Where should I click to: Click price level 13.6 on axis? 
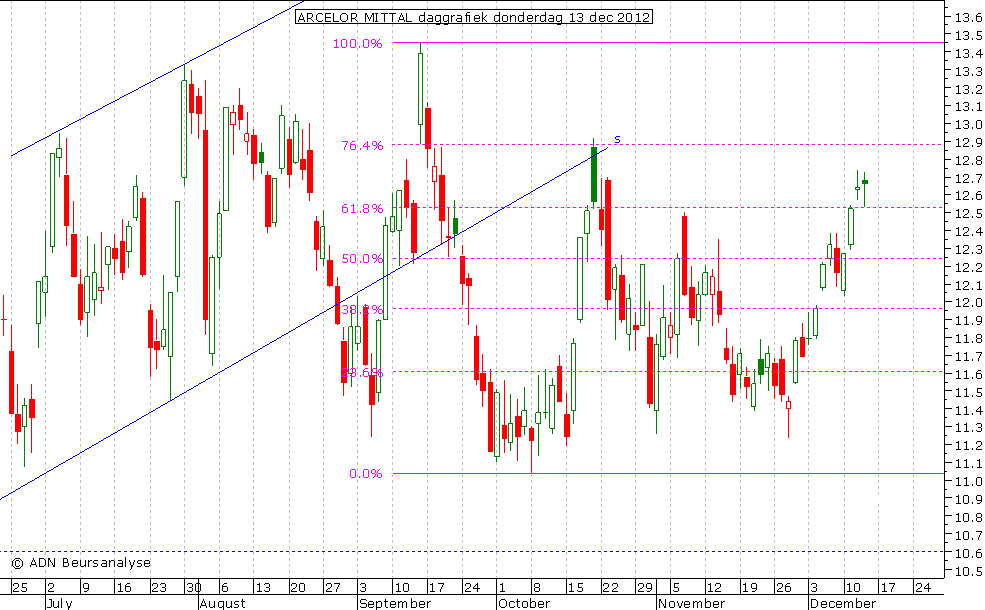point(968,18)
